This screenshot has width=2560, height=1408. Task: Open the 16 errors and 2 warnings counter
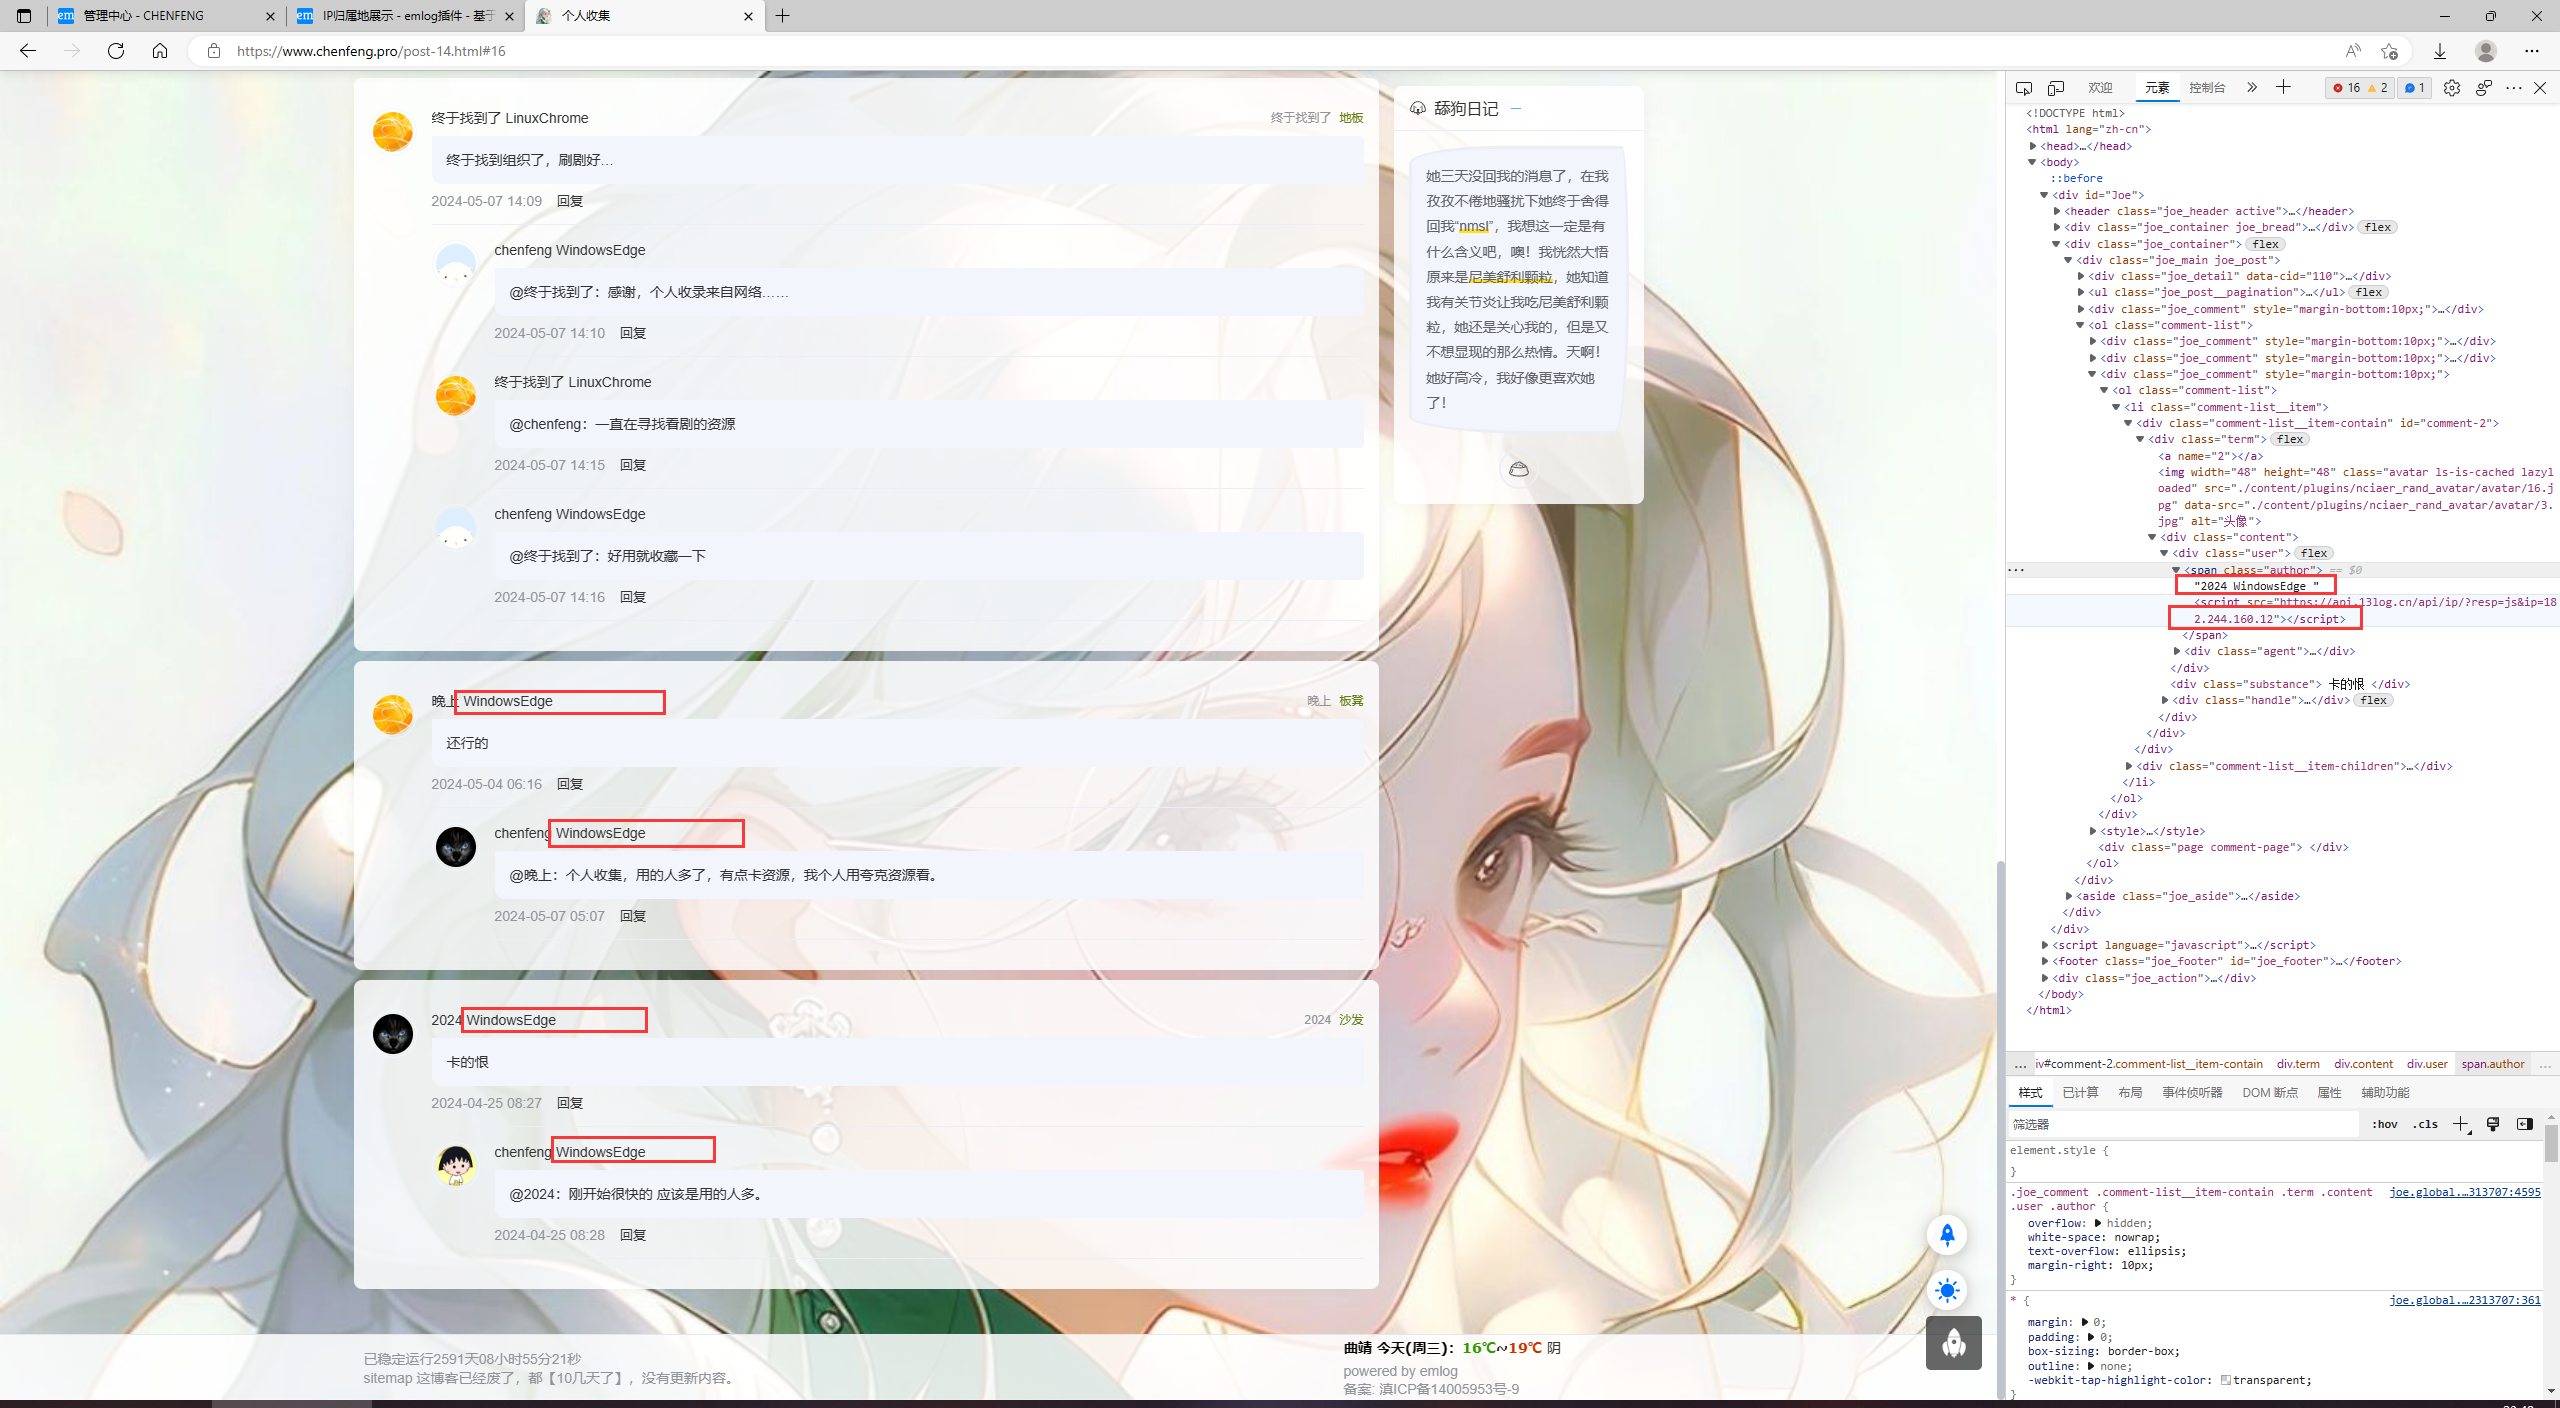pyautogui.click(x=2360, y=88)
